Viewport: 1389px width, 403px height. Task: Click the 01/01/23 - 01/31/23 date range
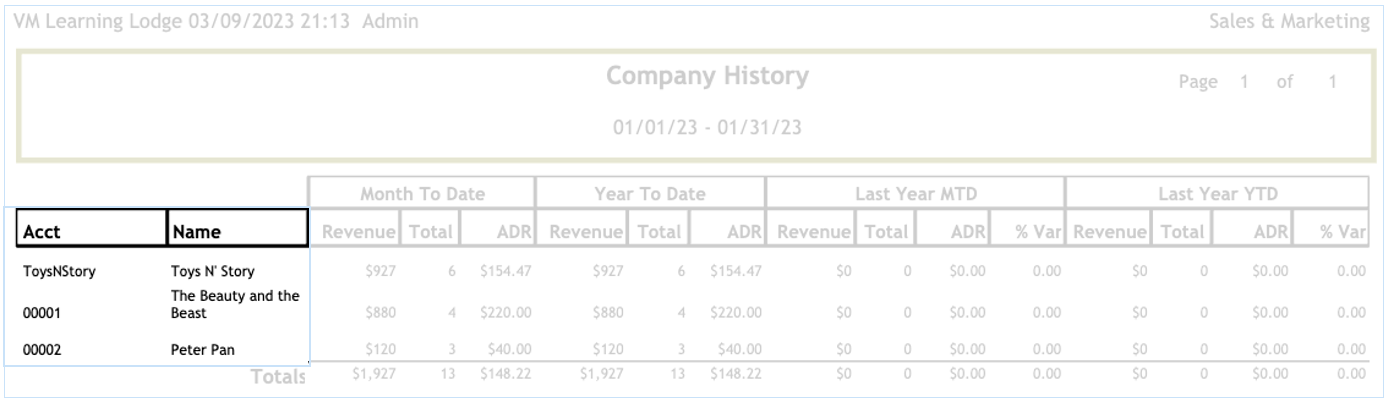(x=708, y=128)
